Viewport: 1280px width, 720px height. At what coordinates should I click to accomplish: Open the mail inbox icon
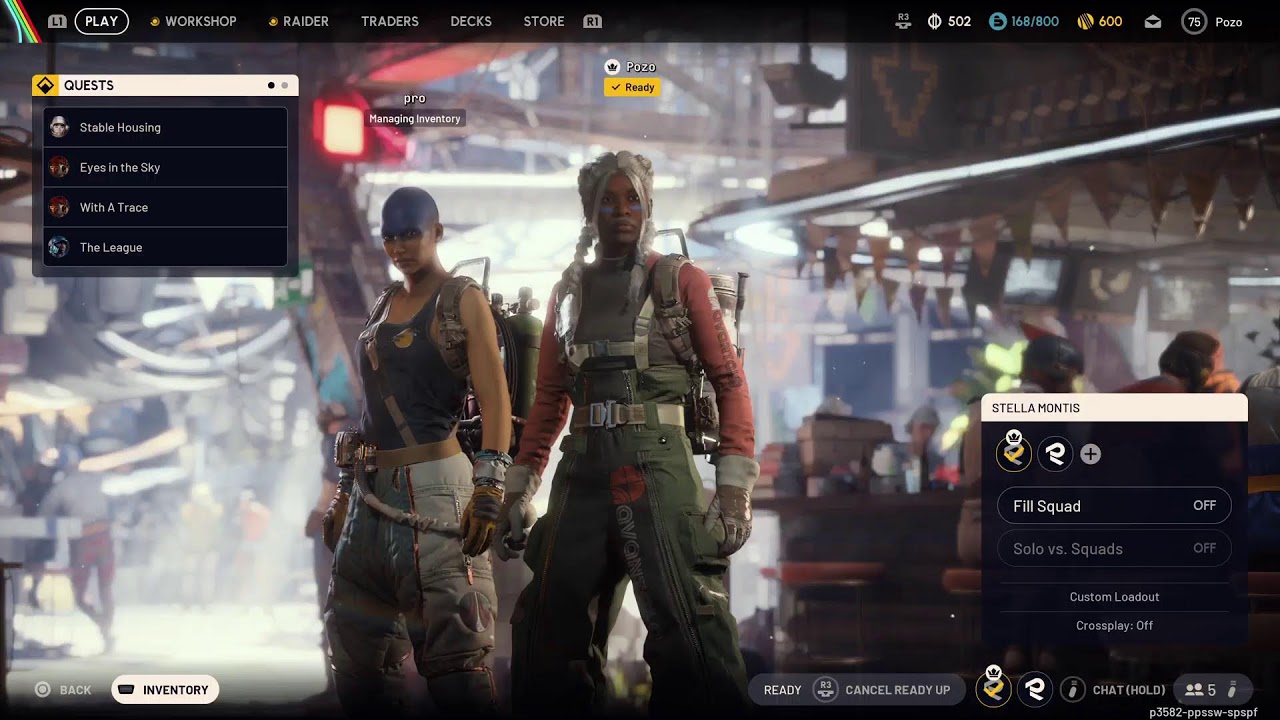pyautogui.click(x=1153, y=21)
